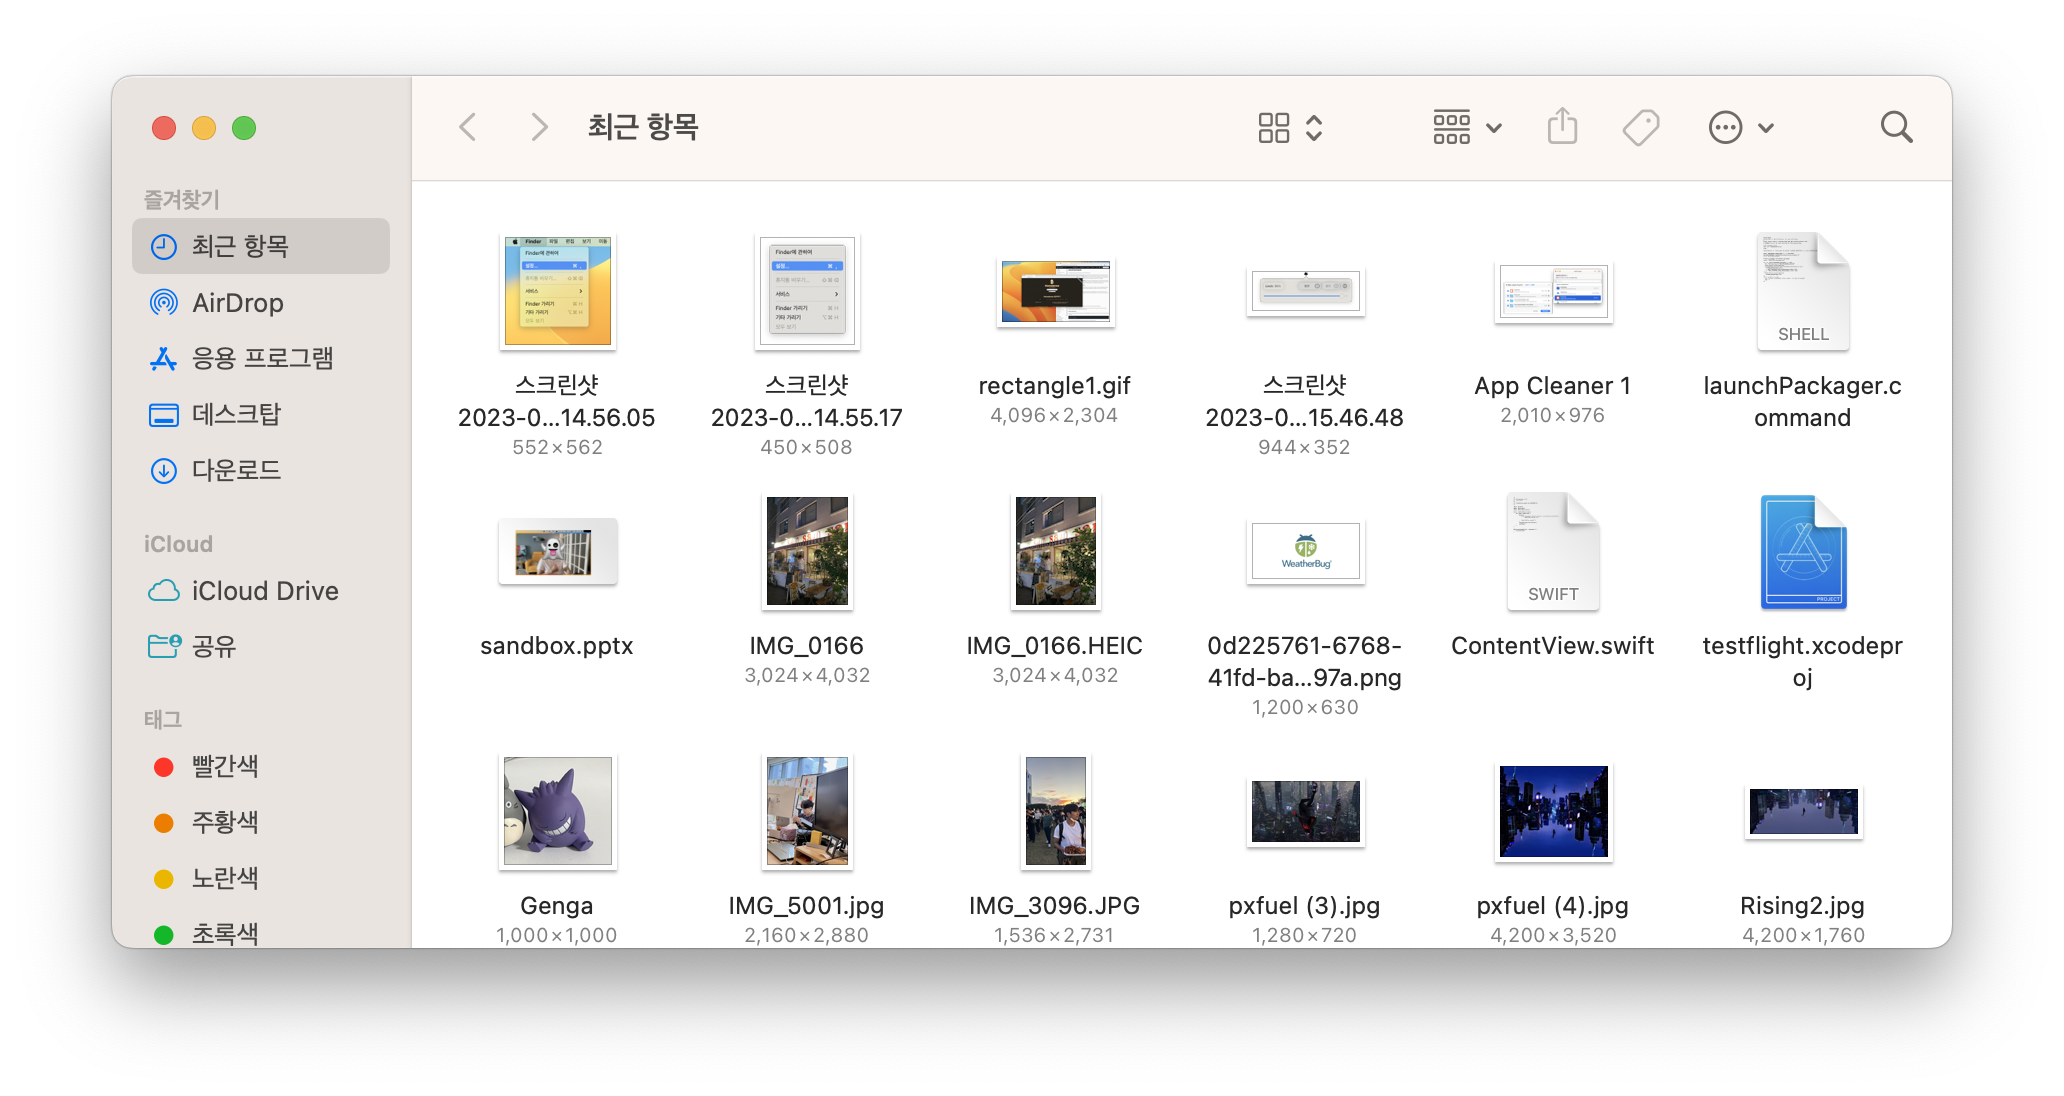Select the Genga image thumbnail

tap(557, 811)
